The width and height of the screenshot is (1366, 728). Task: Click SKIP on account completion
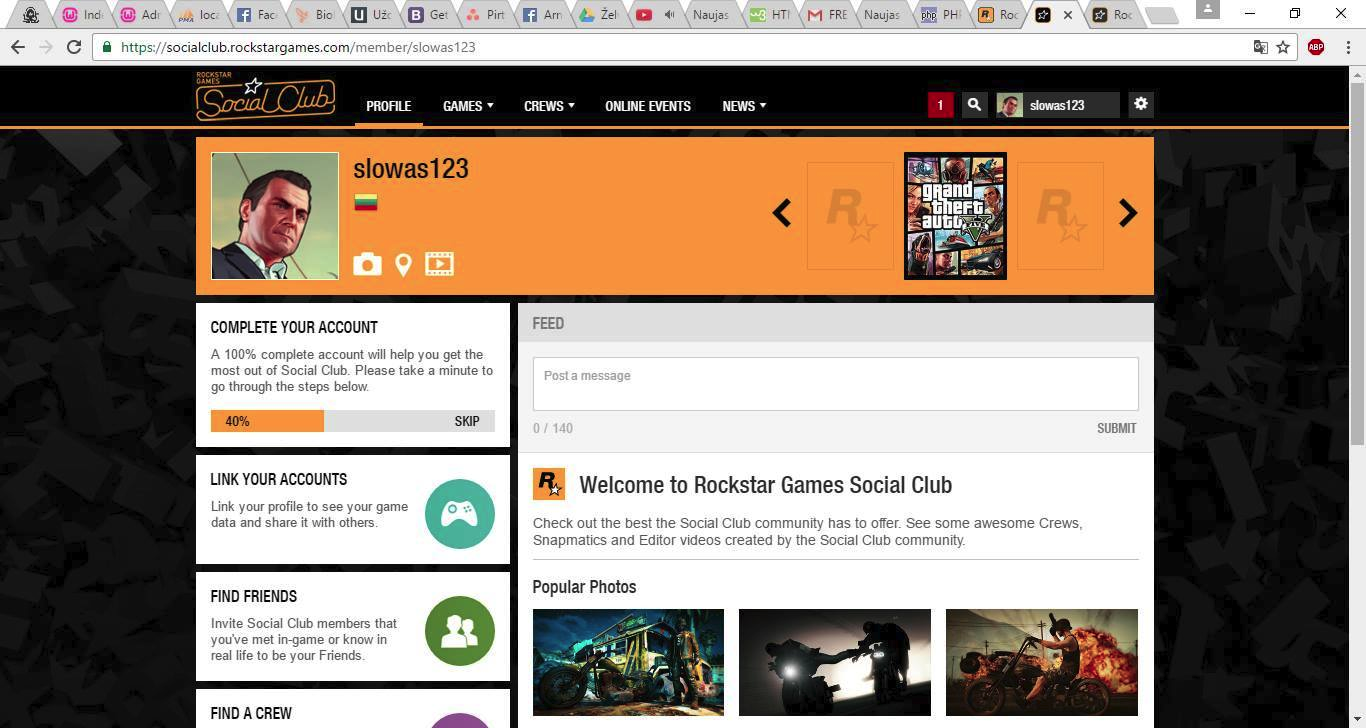tap(467, 421)
